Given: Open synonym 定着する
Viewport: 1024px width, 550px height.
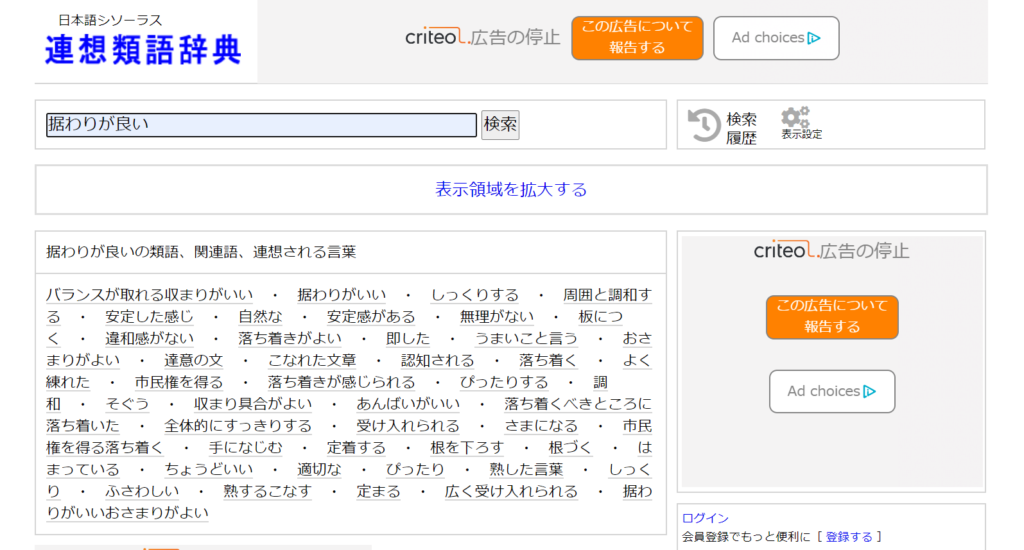Looking at the screenshot, I should coord(357,447).
